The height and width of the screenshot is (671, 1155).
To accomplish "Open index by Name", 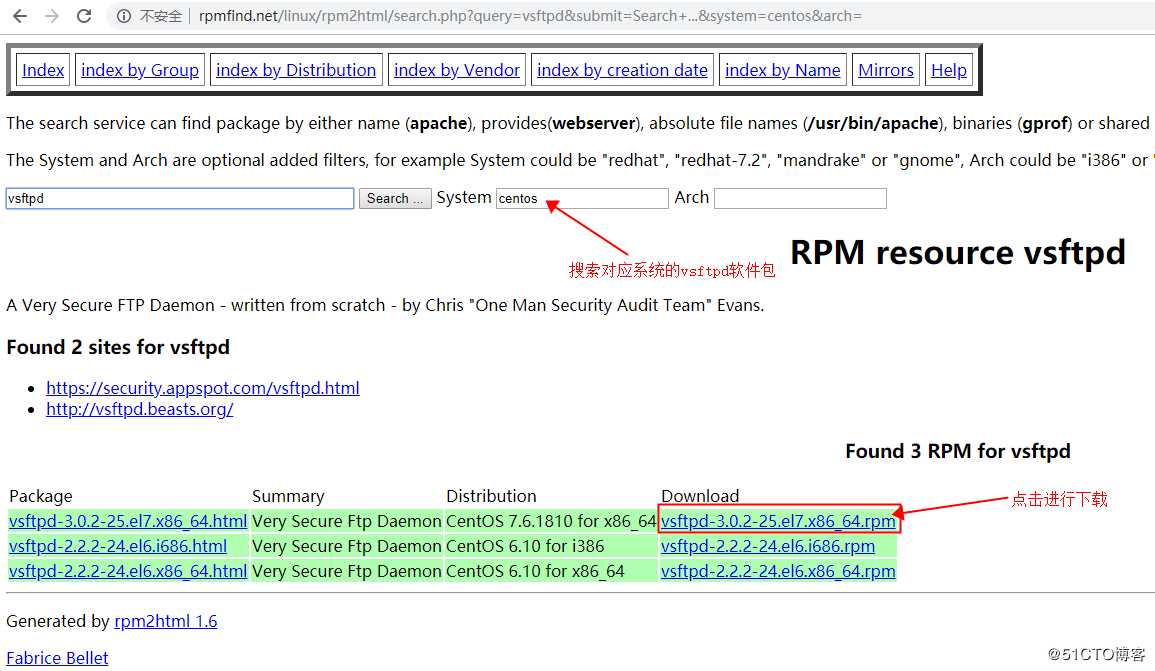I will click(x=782, y=70).
